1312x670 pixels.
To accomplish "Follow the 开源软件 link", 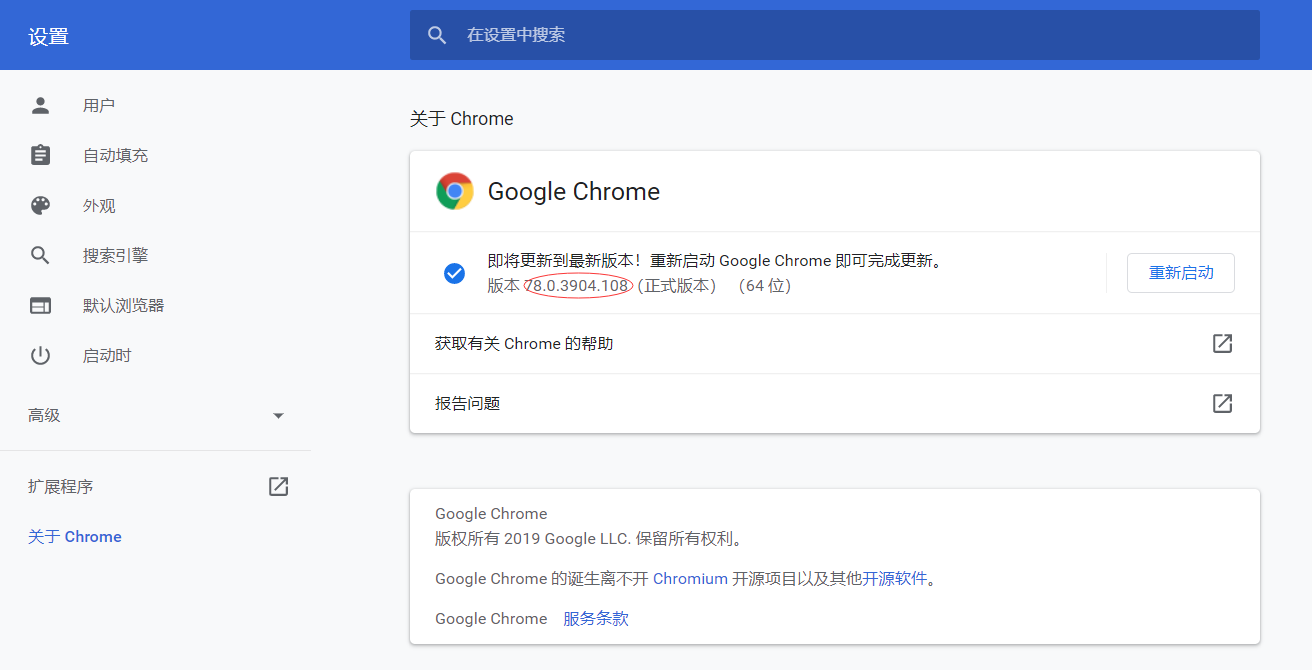I will 895,578.
